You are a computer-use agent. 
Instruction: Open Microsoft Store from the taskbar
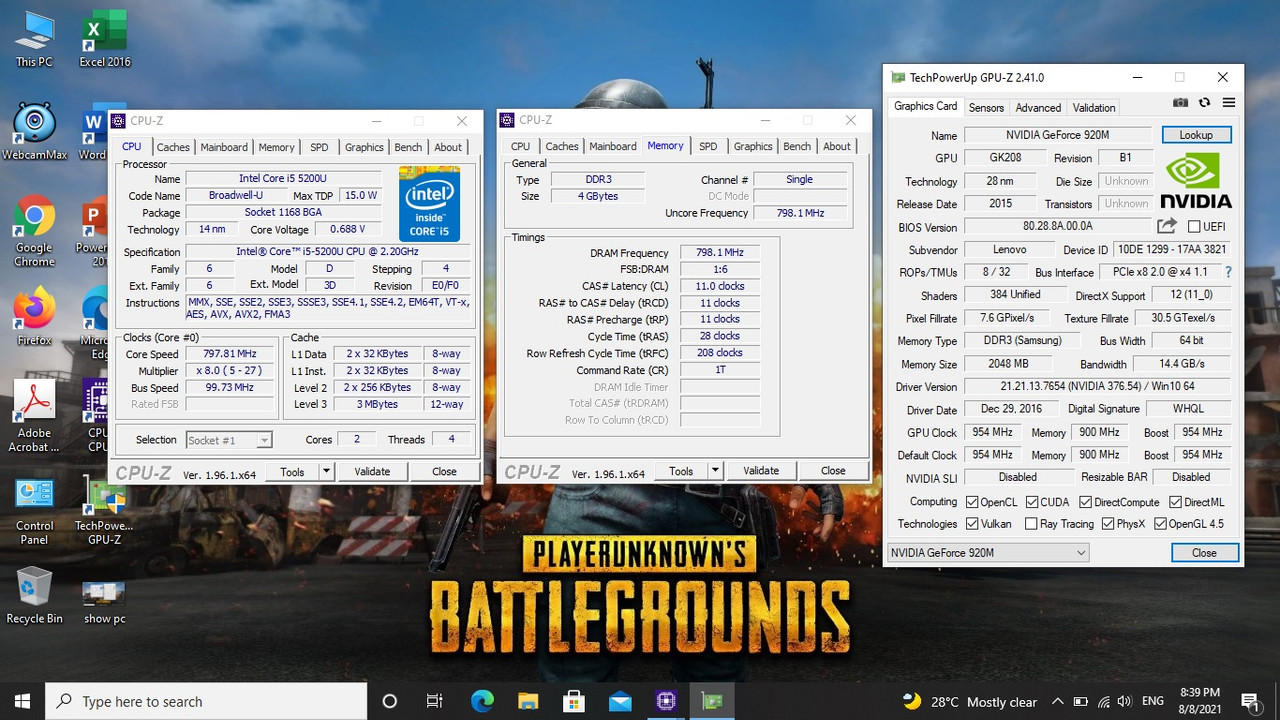(x=574, y=701)
